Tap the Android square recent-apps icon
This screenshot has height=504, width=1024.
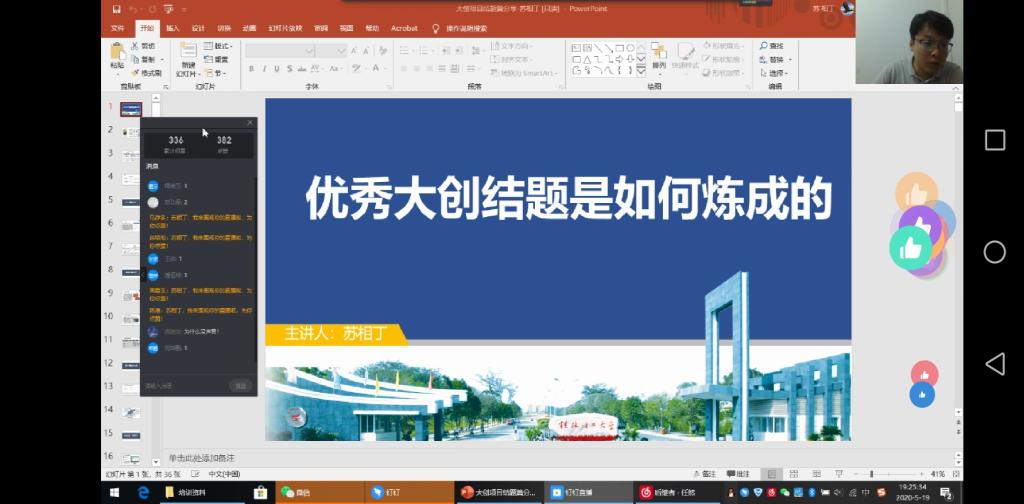(994, 140)
